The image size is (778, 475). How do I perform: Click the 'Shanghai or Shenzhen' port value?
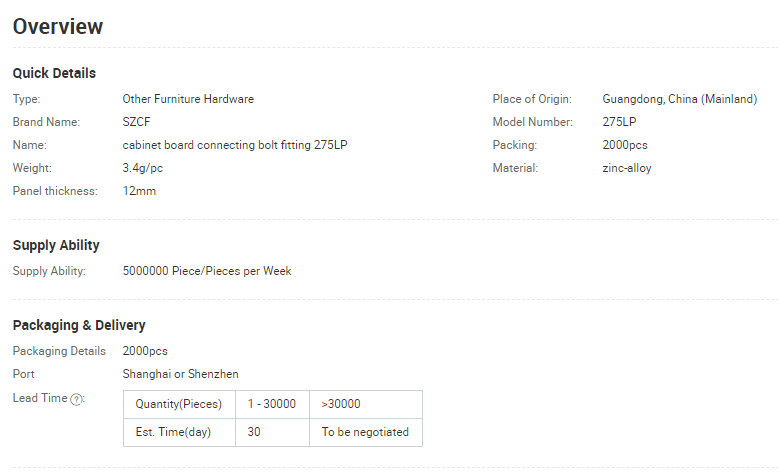point(180,374)
